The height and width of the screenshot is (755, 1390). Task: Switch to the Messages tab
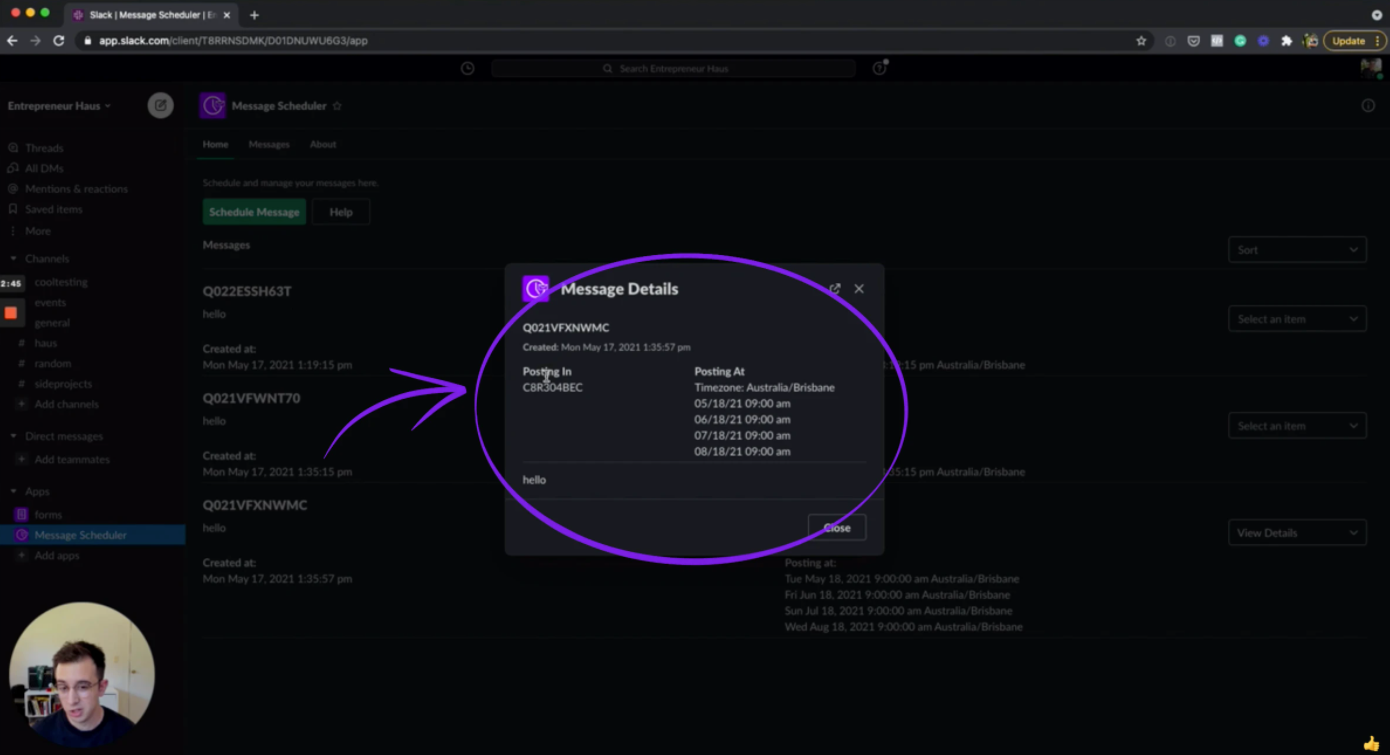pyautogui.click(x=268, y=144)
